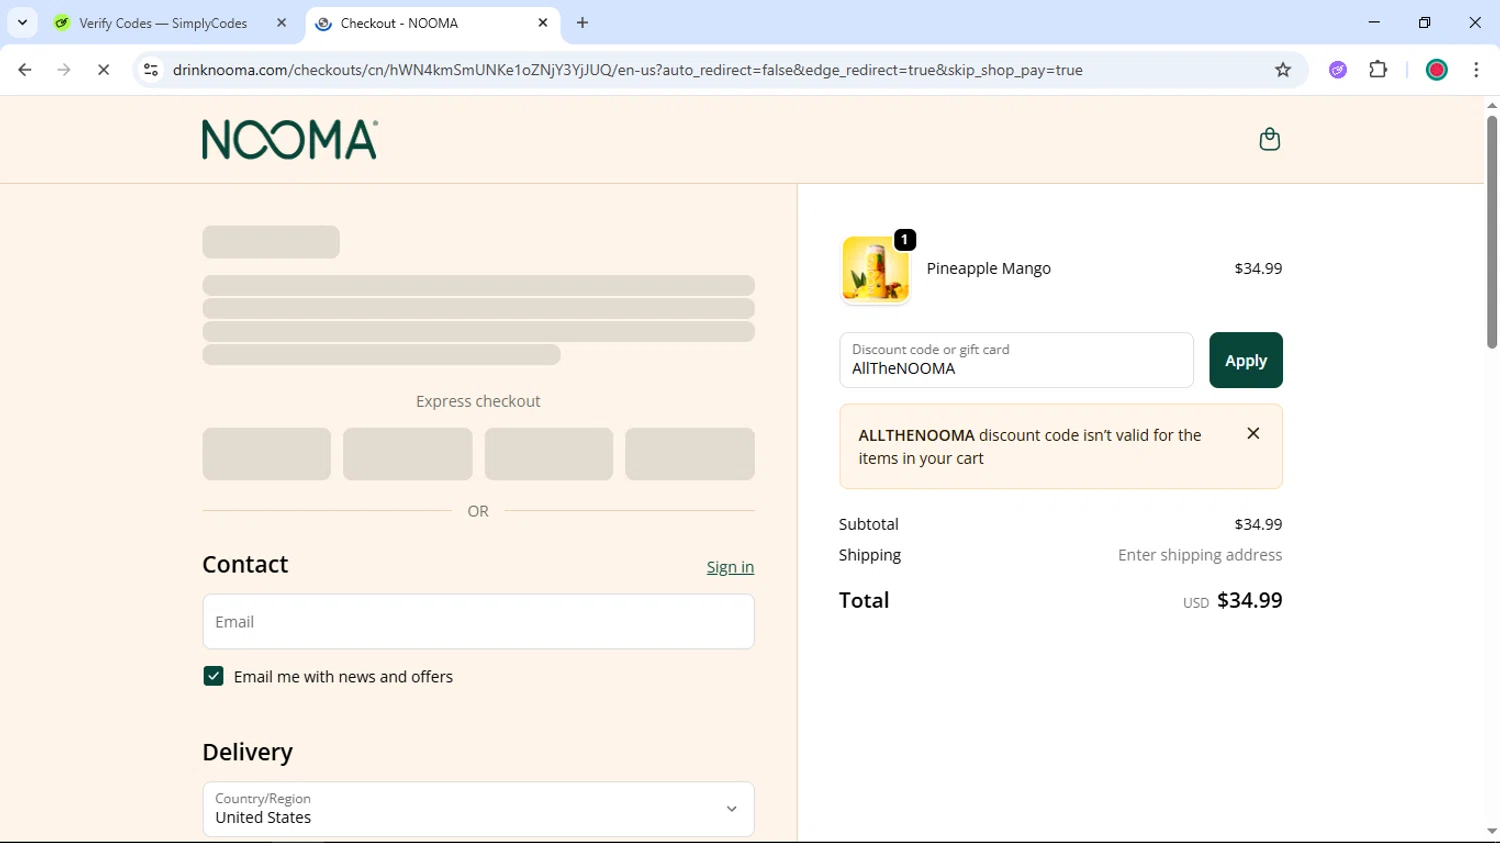Click the Pineapple Mango product name

[x=988, y=269]
